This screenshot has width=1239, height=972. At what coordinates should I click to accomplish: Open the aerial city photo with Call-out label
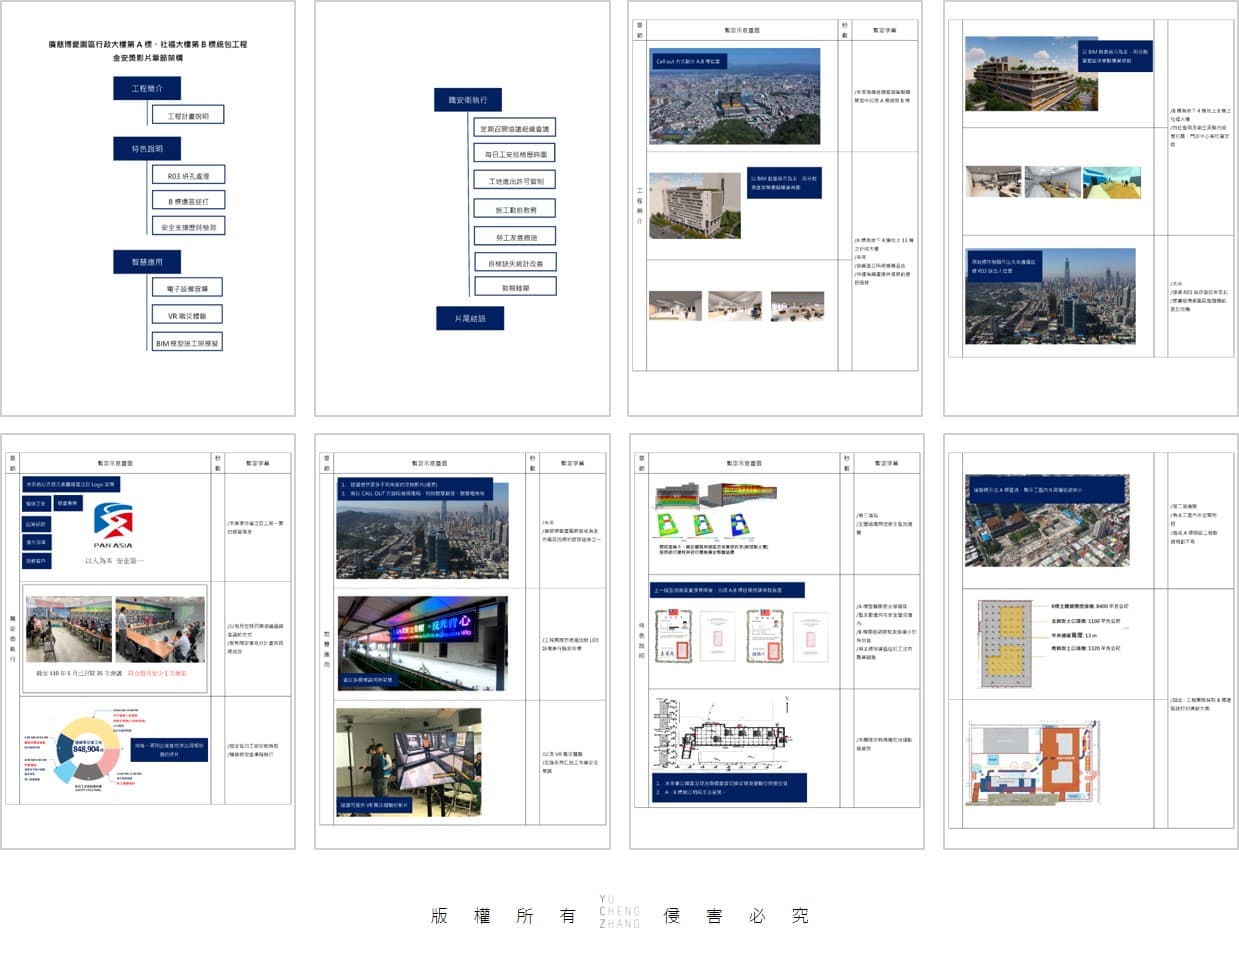tap(735, 97)
